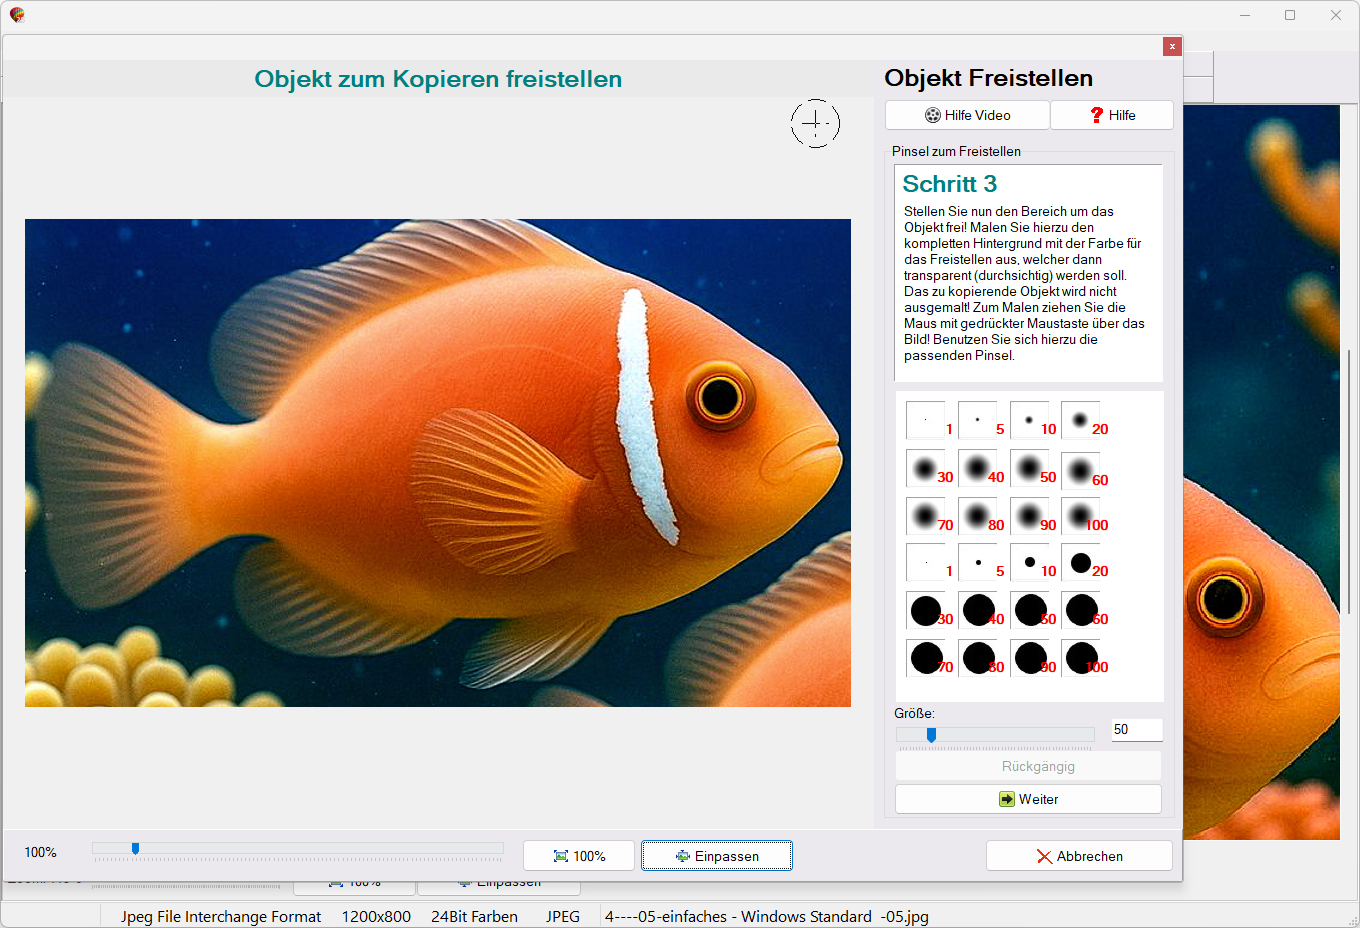Select the soft brush size 80

tap(978, 516)
